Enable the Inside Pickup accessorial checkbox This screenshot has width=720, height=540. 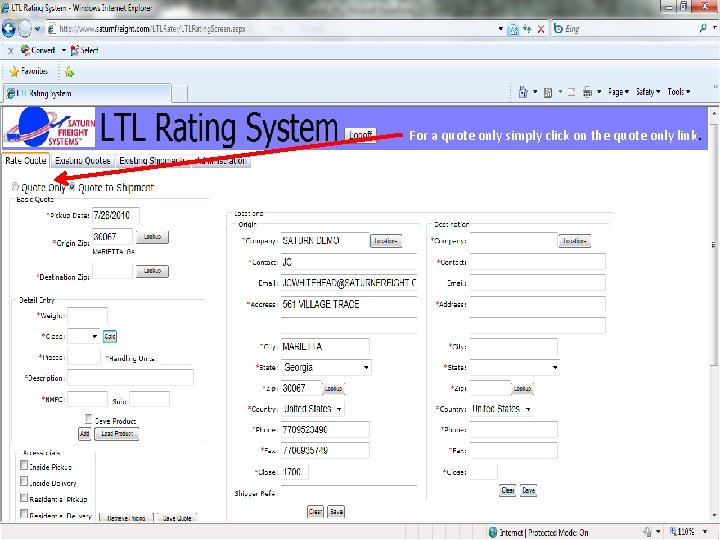click(x=24, y=465)
